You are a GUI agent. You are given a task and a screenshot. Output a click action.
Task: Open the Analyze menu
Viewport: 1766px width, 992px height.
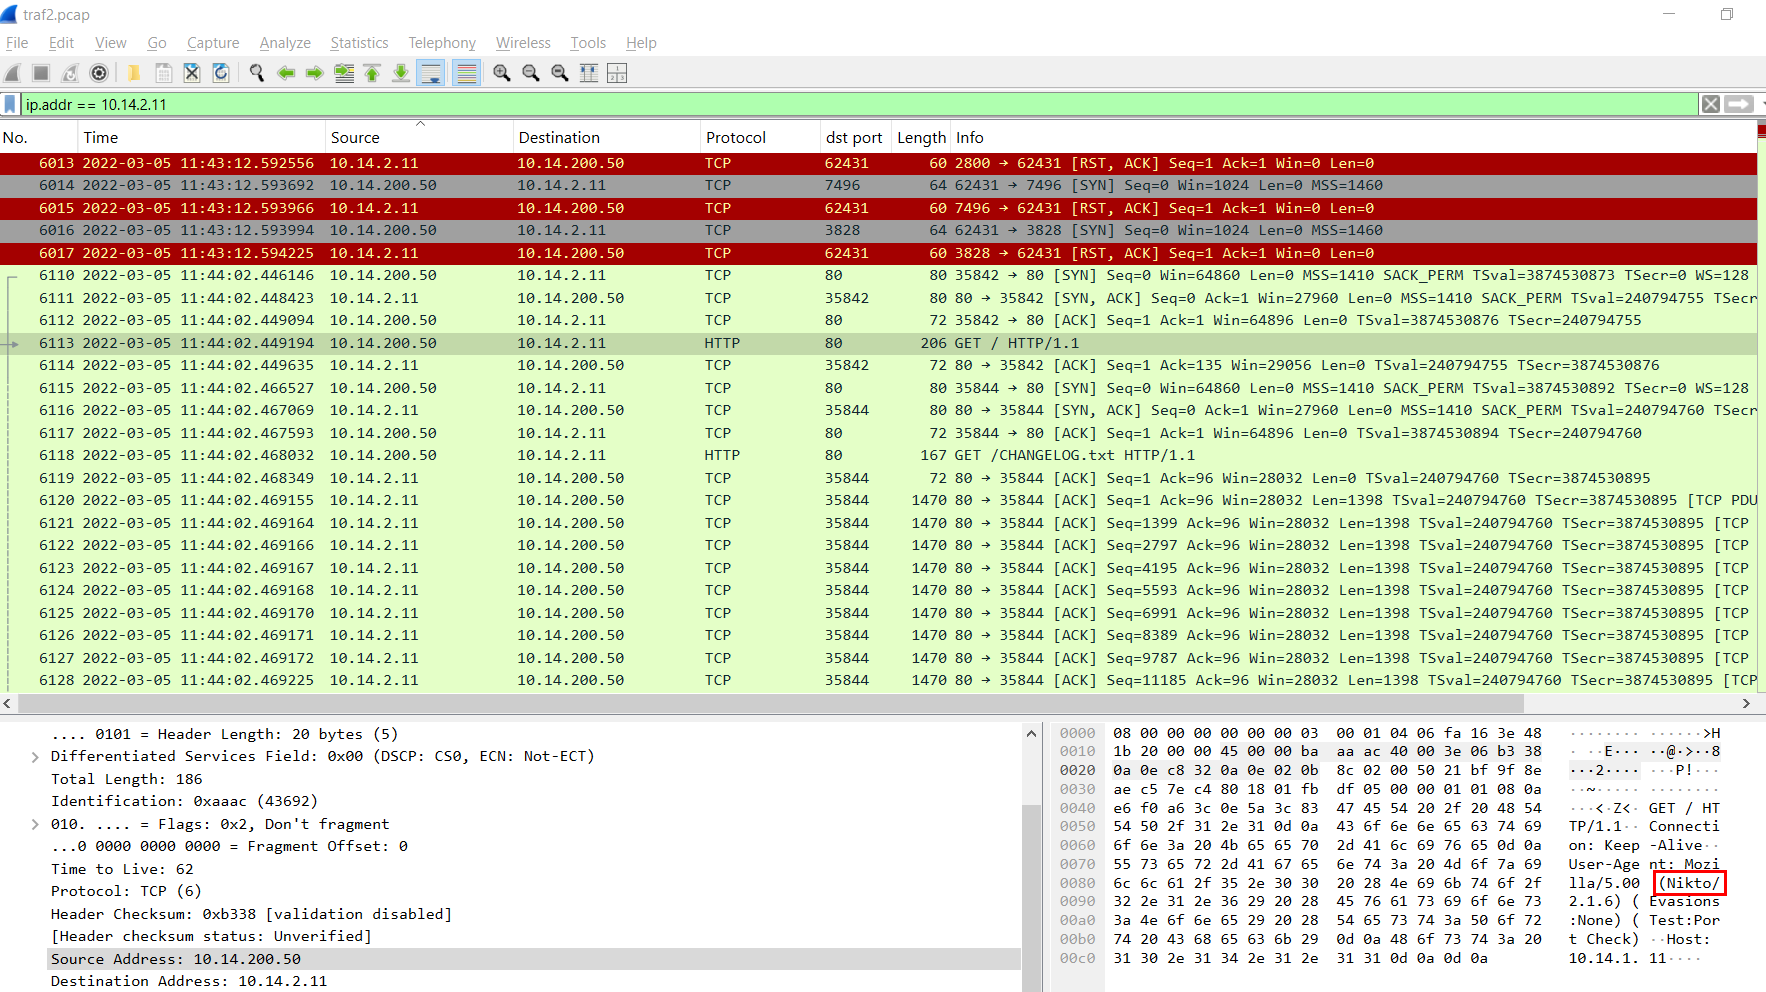pyautogui.click(x=285, y=43)
